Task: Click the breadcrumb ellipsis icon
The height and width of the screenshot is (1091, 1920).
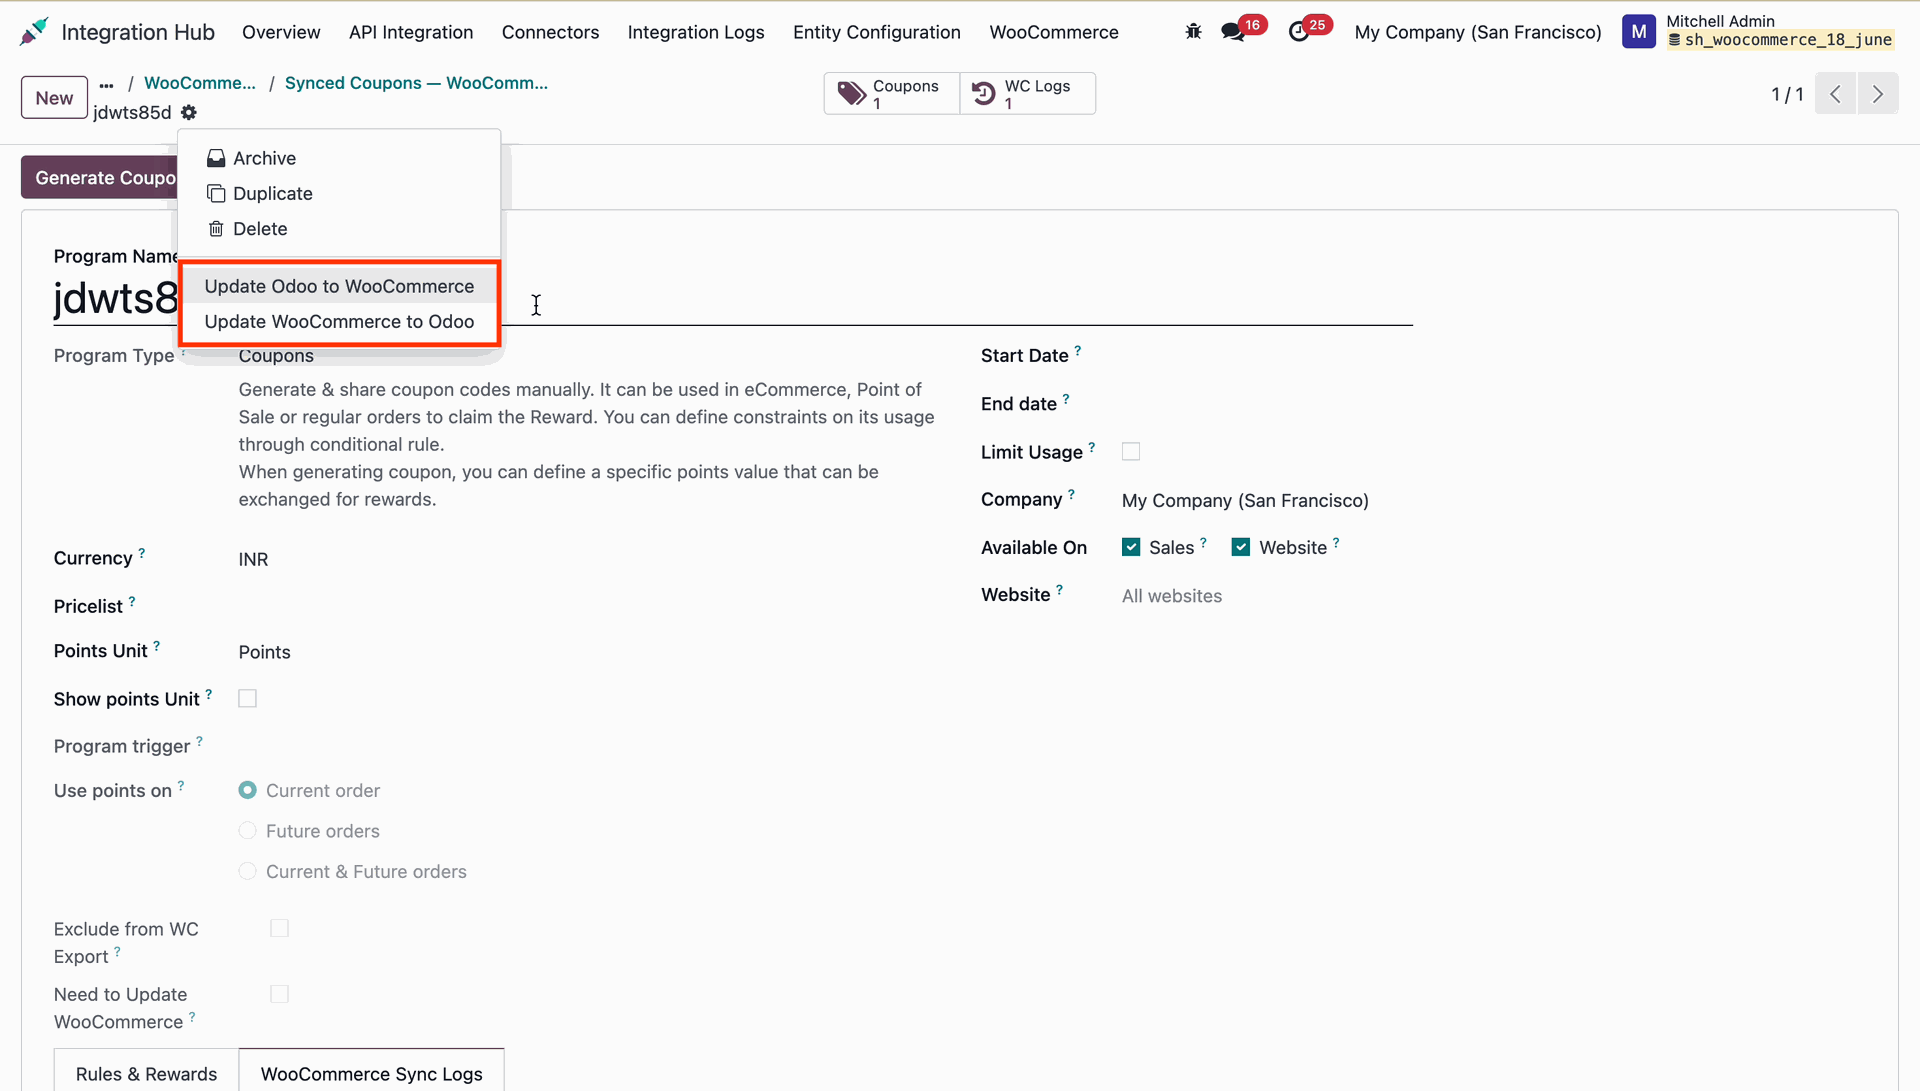Action: 107,85
